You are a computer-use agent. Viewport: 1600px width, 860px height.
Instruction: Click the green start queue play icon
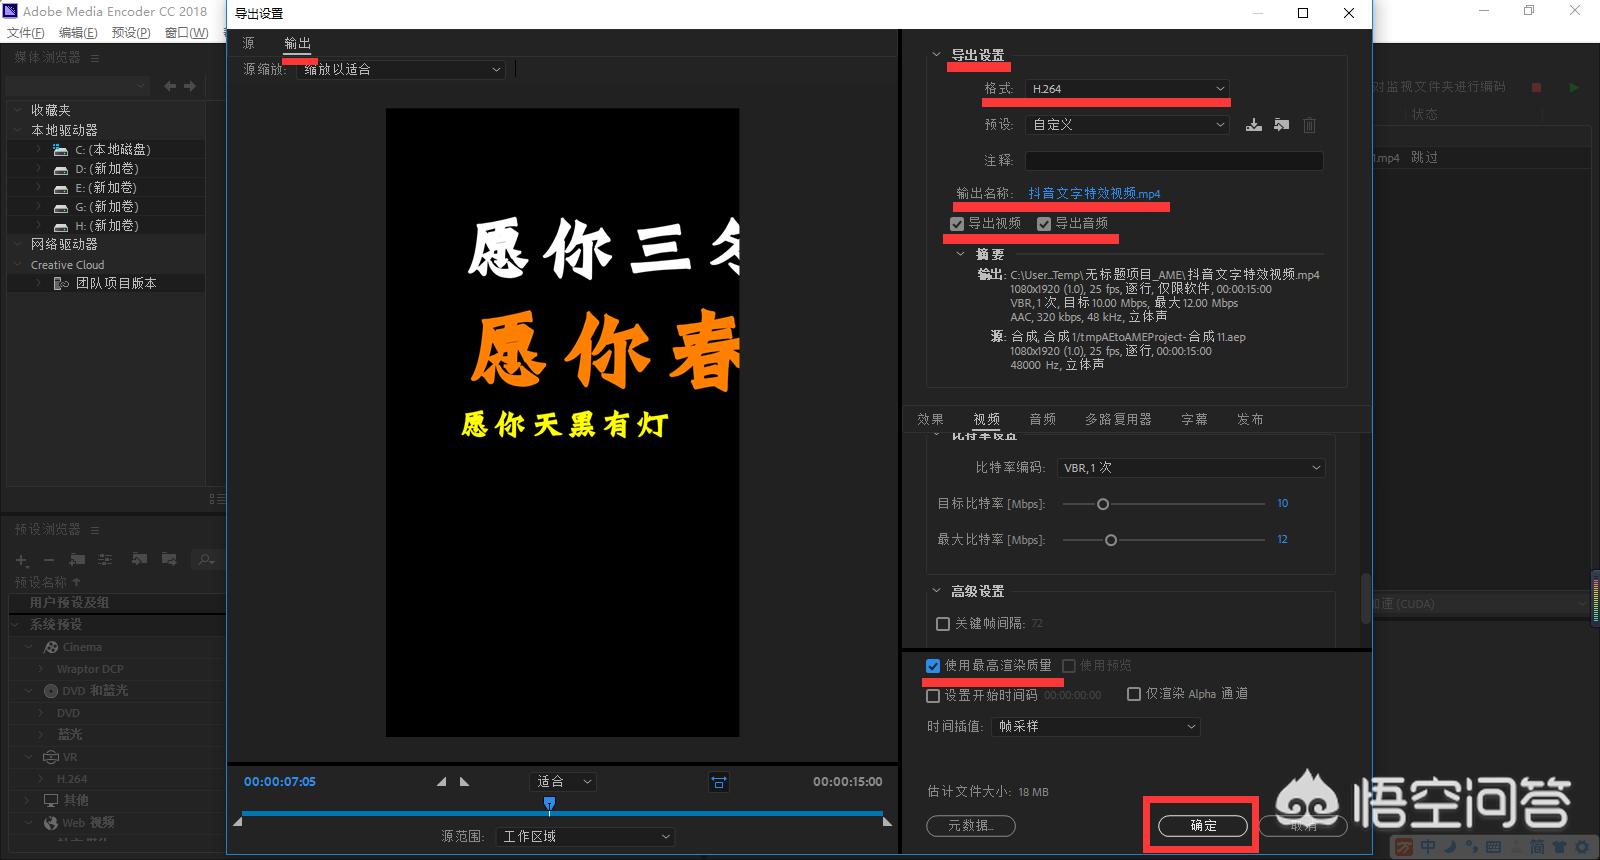point(1574,88)
